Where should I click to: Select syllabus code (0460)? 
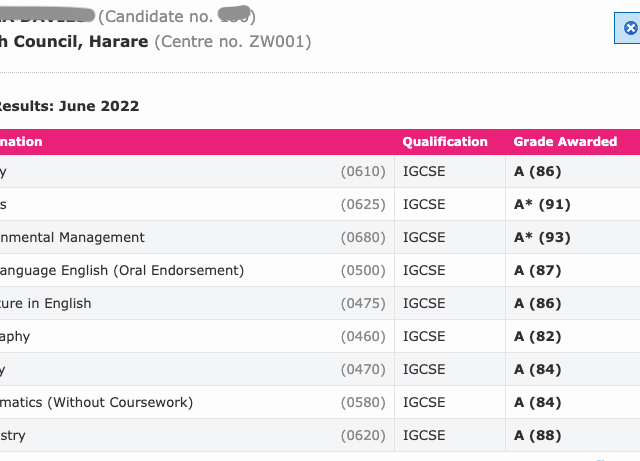tap(363, 336)
